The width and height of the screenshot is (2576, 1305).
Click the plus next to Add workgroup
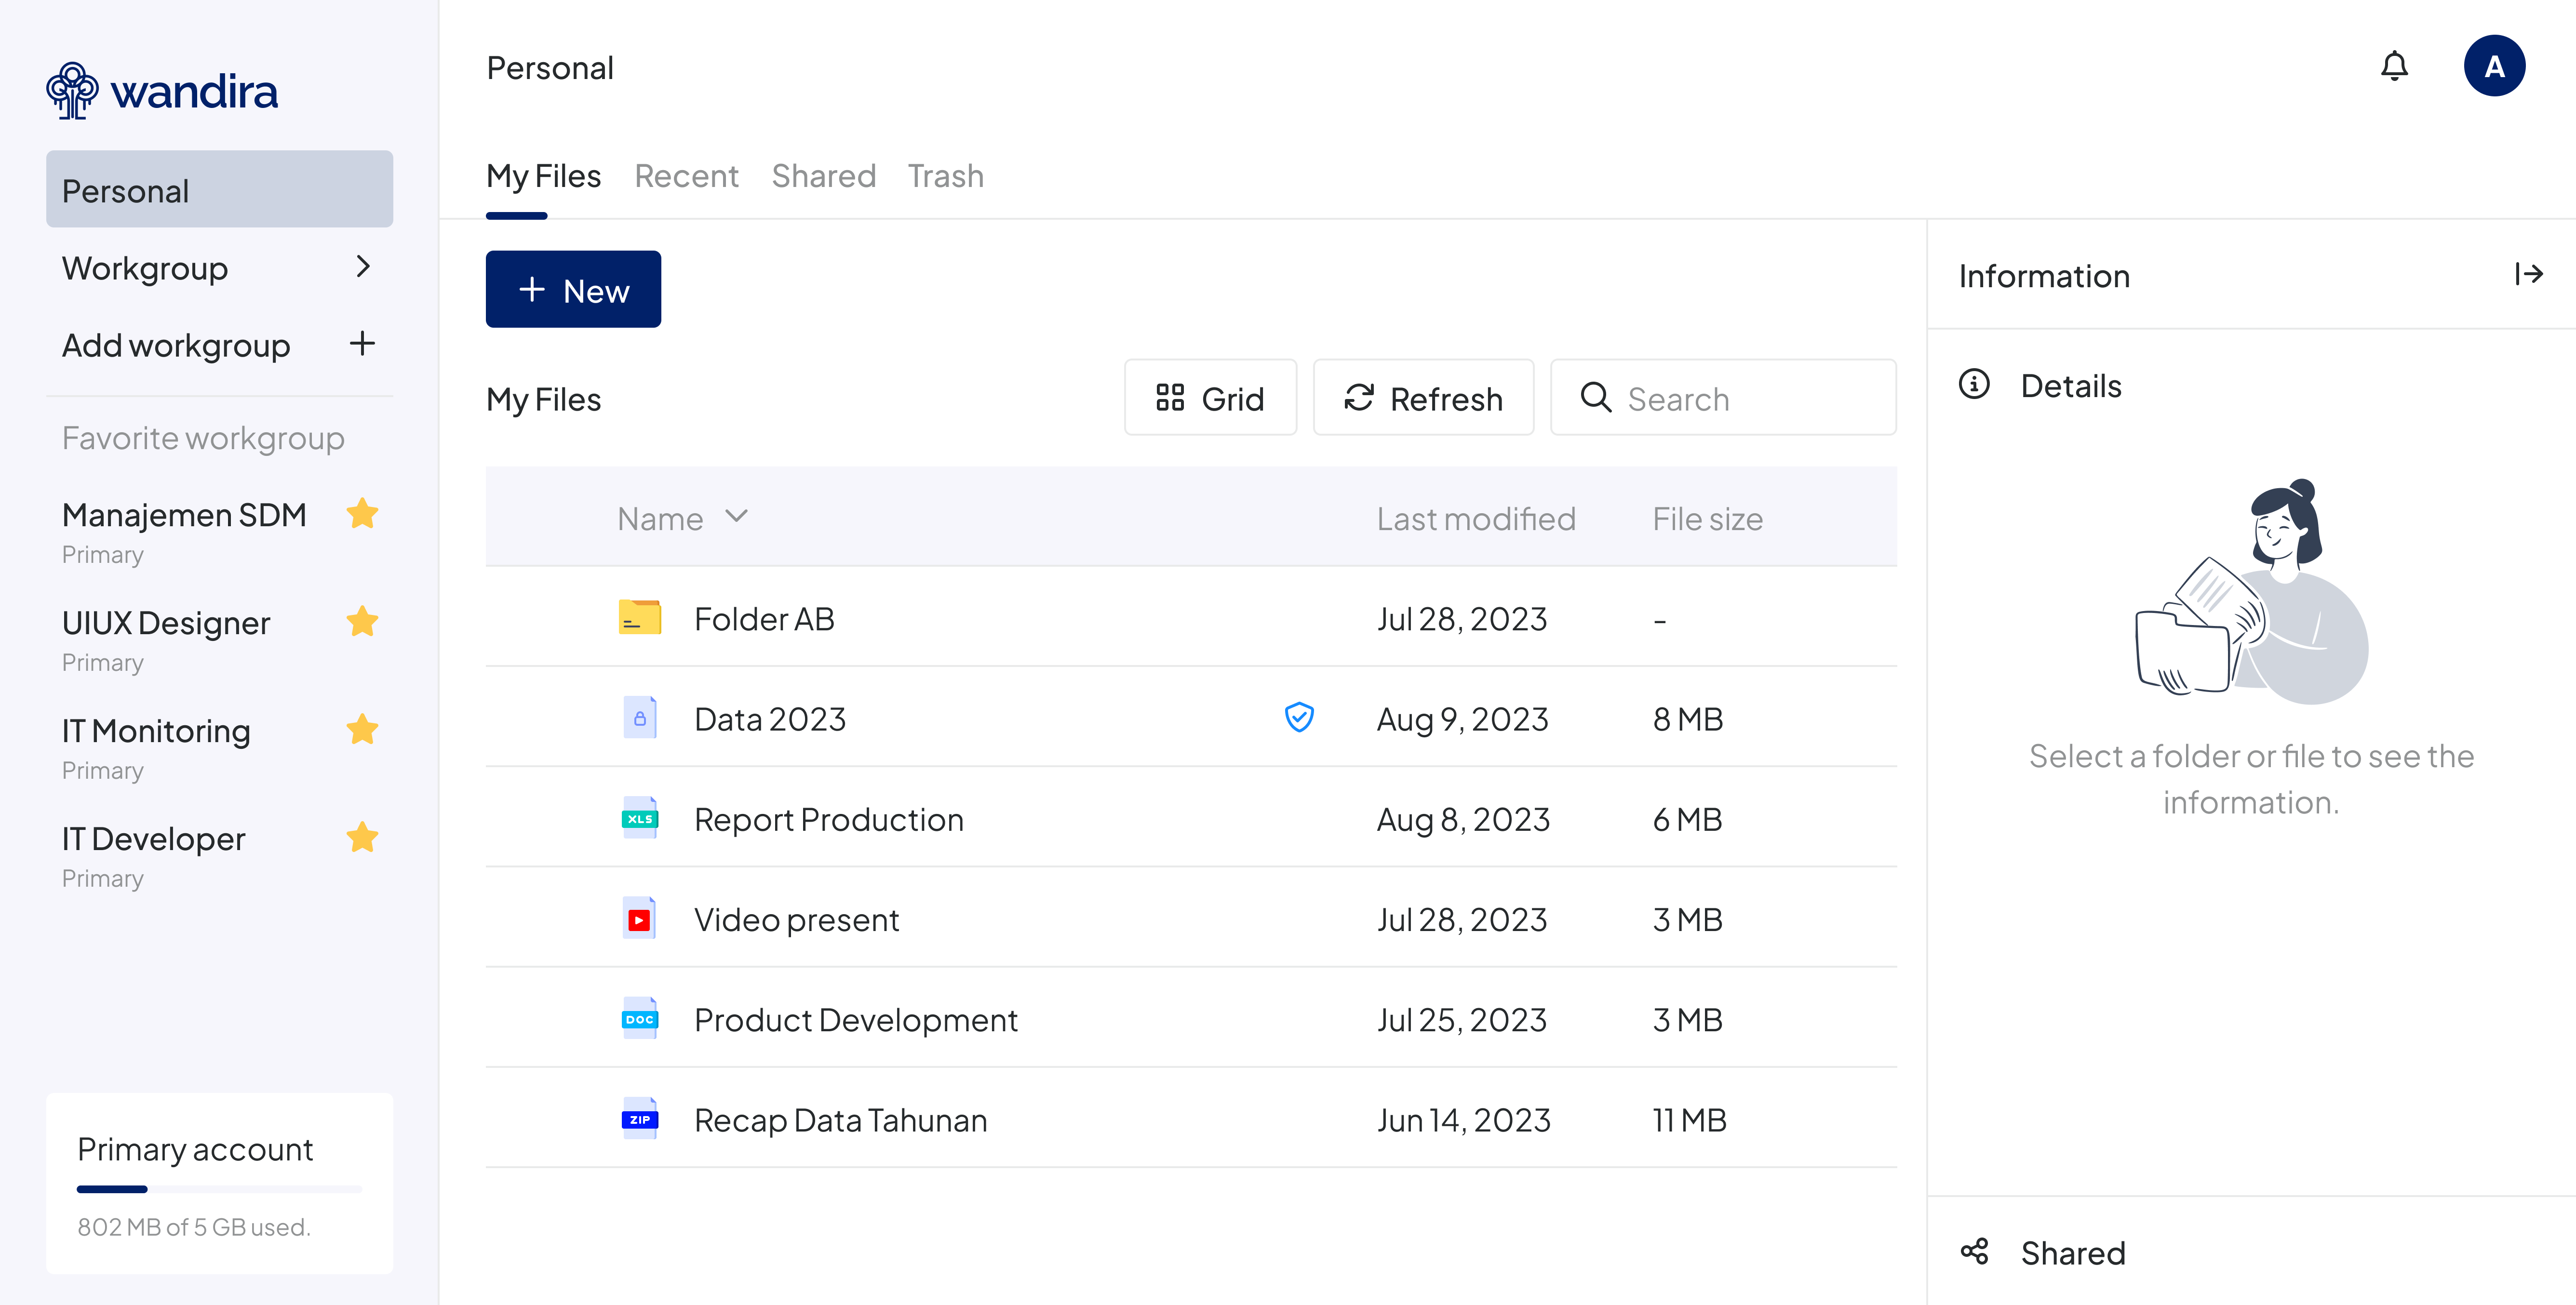(x=362, y=344)
